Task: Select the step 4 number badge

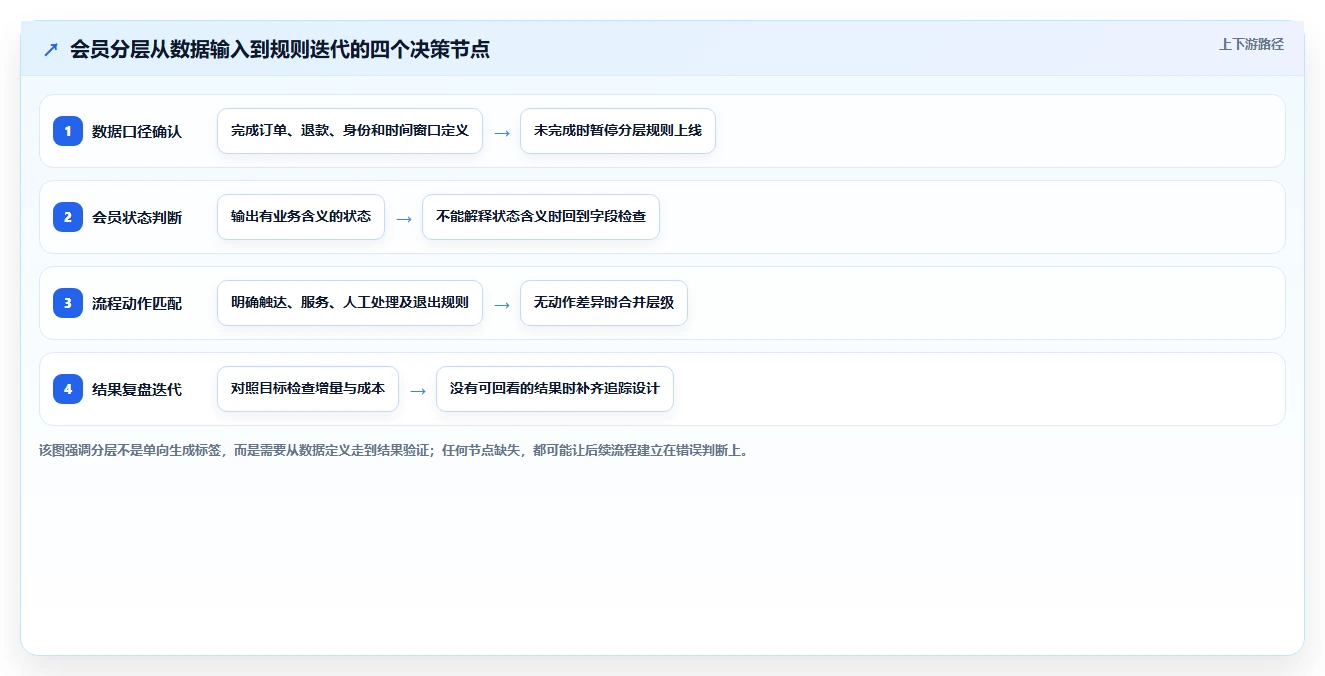Action: click(x=68, y=389)
